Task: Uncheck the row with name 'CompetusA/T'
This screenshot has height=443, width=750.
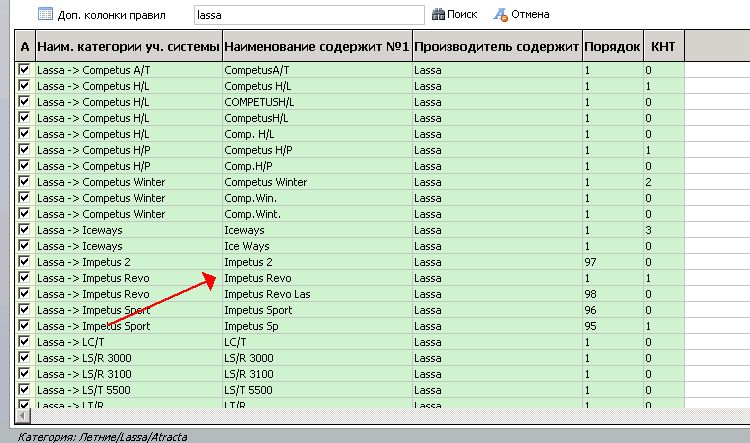Action: [24, 69]
